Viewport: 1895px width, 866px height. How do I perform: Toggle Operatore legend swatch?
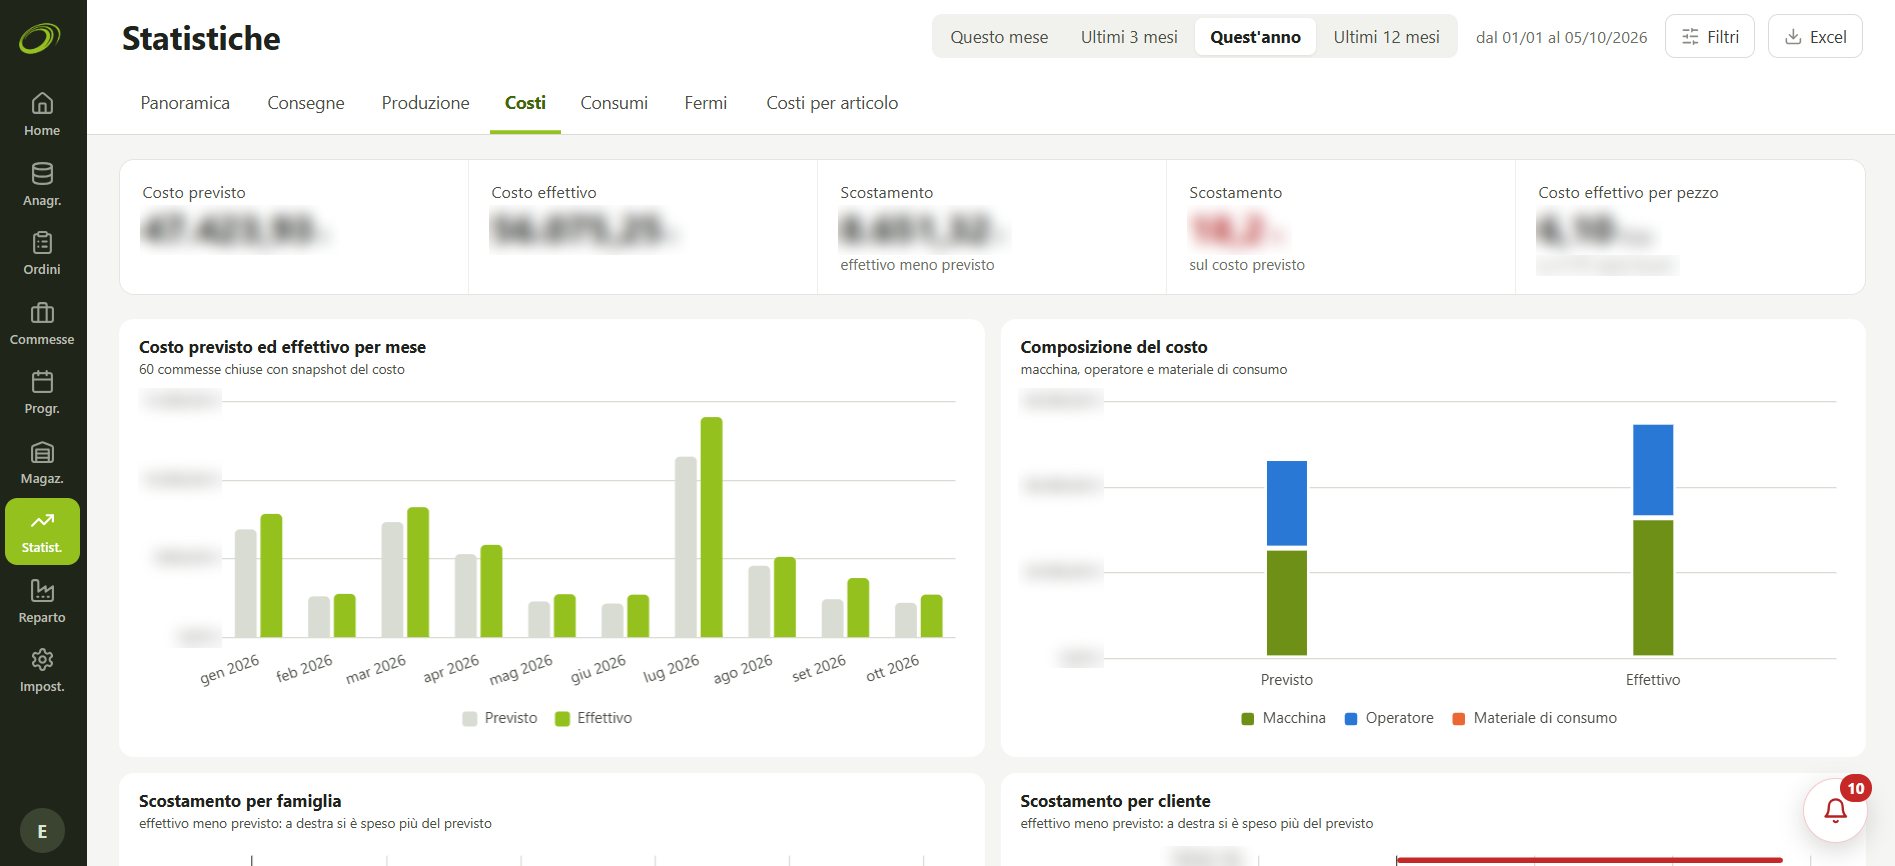click(x=1351, y=719)
